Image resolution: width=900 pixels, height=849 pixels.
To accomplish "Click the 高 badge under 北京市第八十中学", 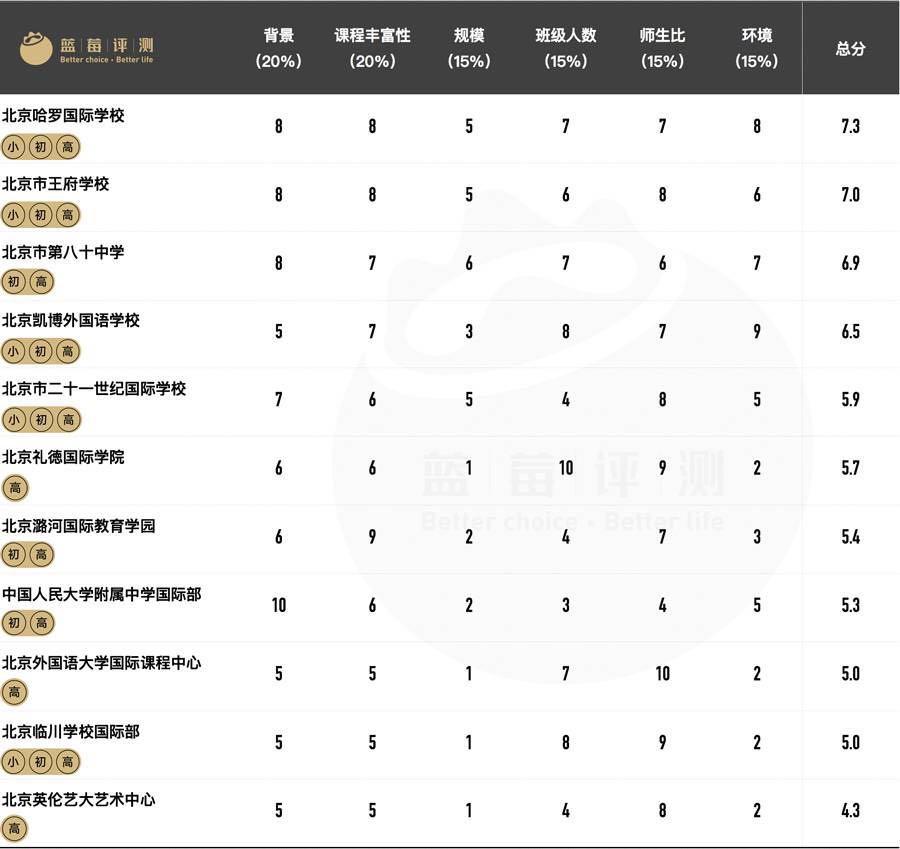I will 41,283.
